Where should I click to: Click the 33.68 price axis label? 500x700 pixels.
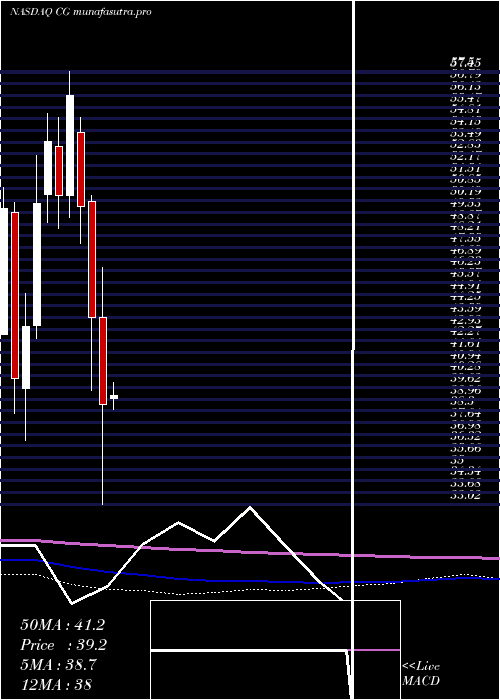465,483
